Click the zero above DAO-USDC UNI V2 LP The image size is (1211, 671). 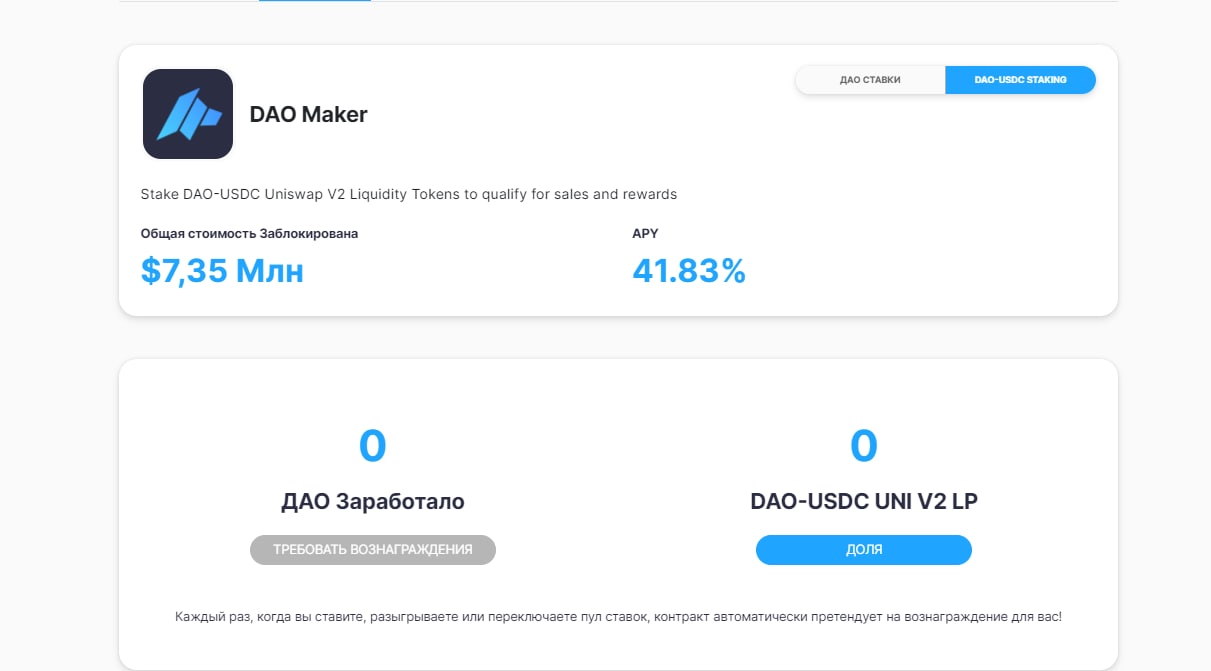click(864, 446)
